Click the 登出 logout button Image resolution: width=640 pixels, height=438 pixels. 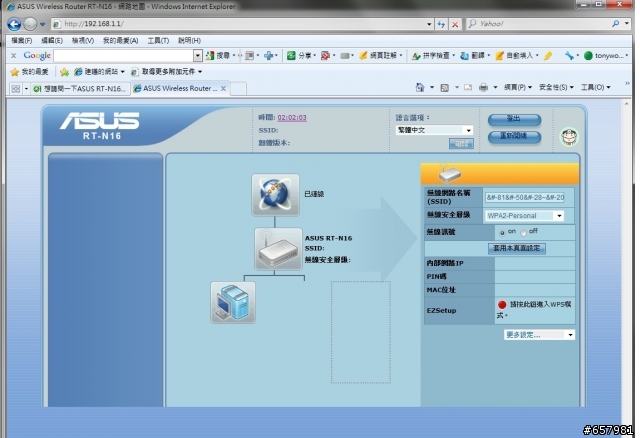point(514,119)
